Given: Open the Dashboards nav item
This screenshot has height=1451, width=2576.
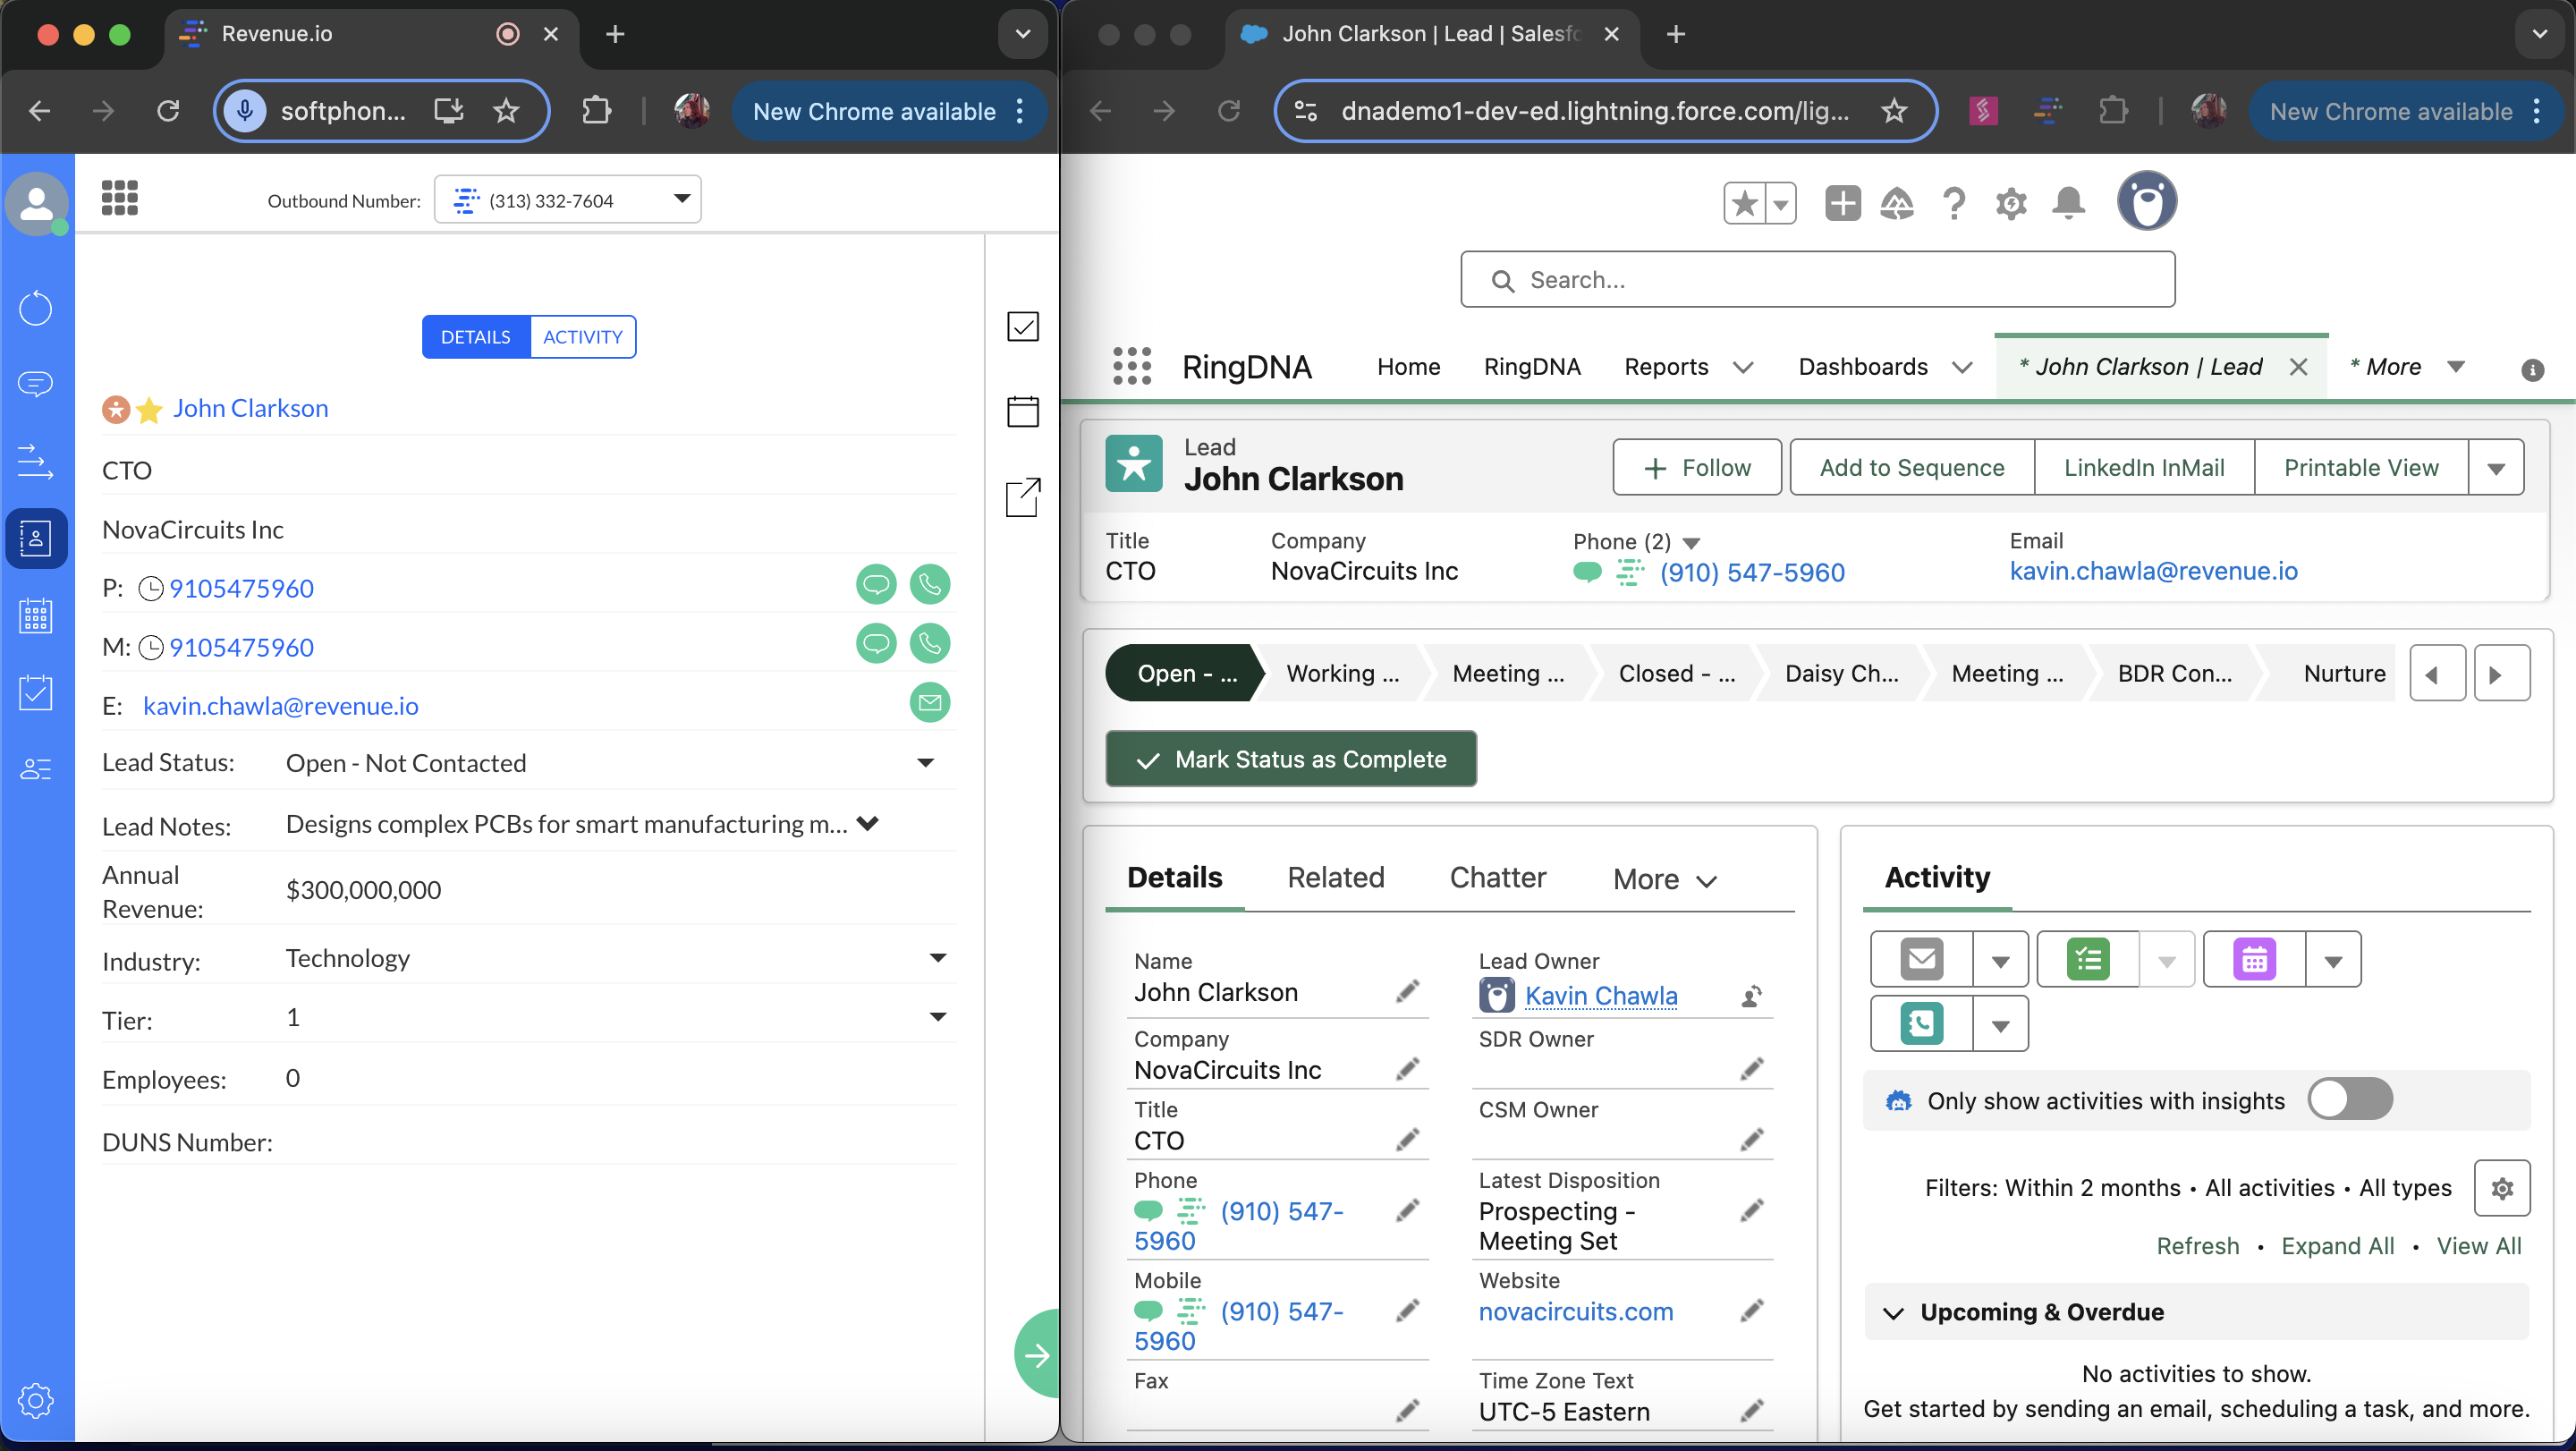Looking at the screenshot, I should click(1862, 367).
